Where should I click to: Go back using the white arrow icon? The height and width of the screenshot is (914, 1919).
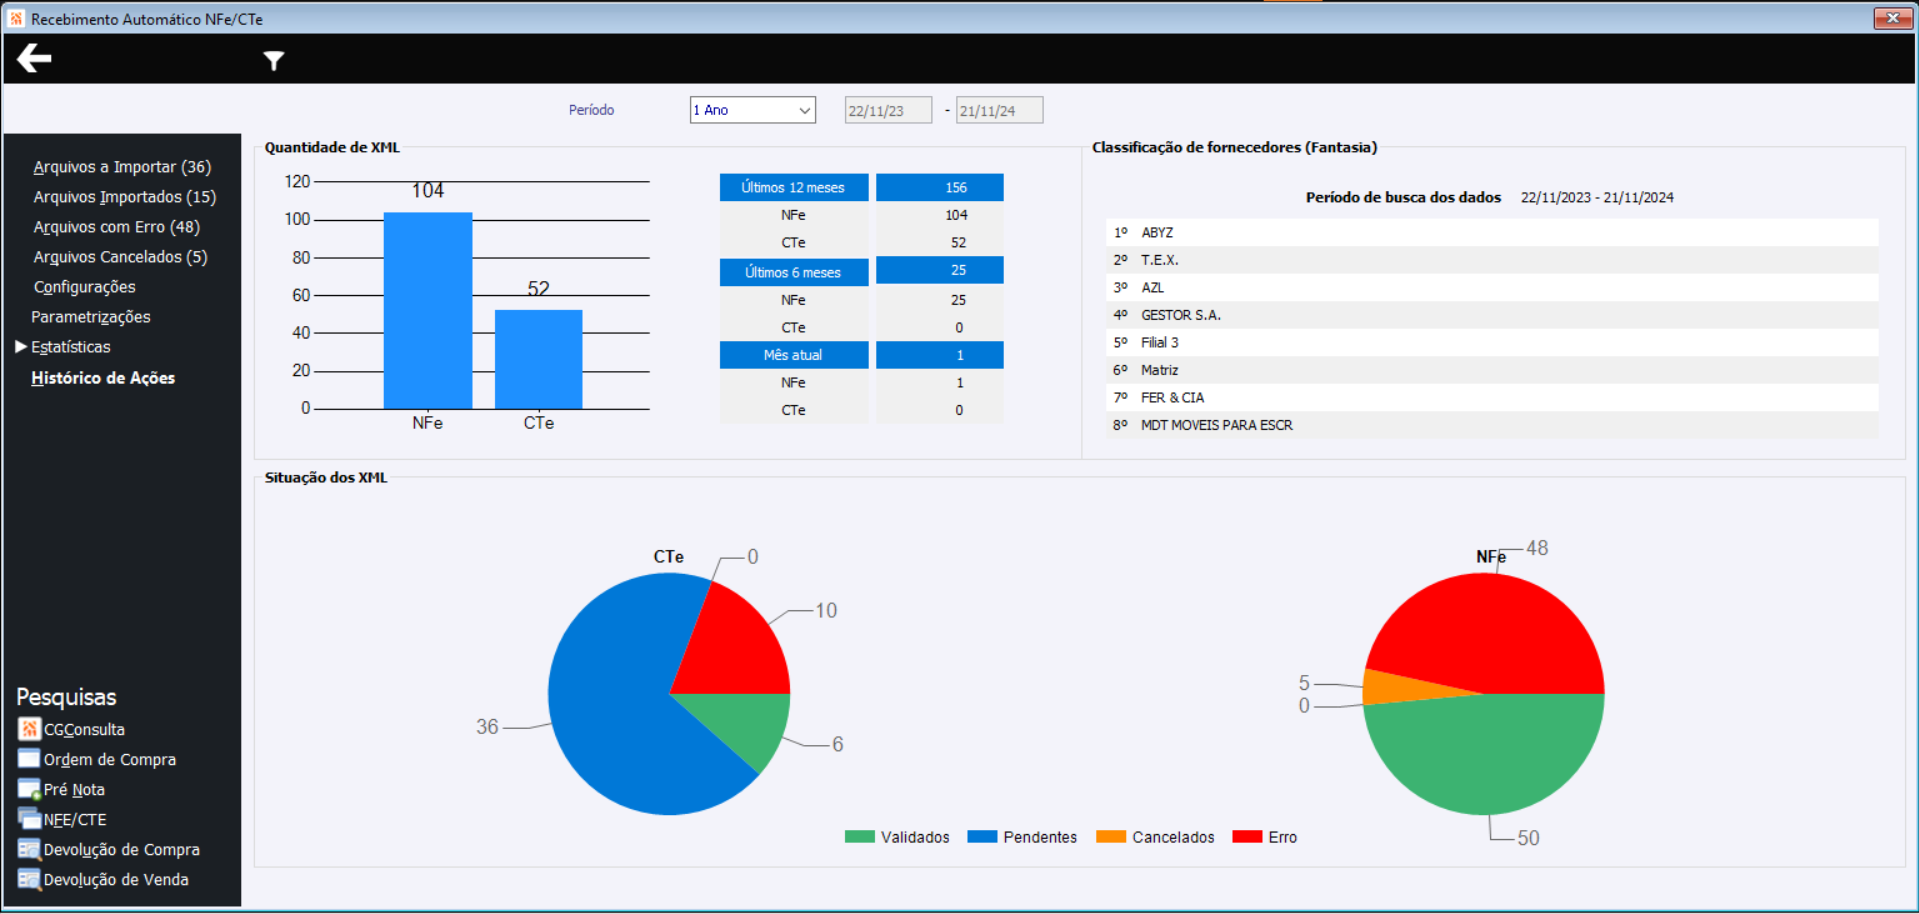(x=34, y=59)
